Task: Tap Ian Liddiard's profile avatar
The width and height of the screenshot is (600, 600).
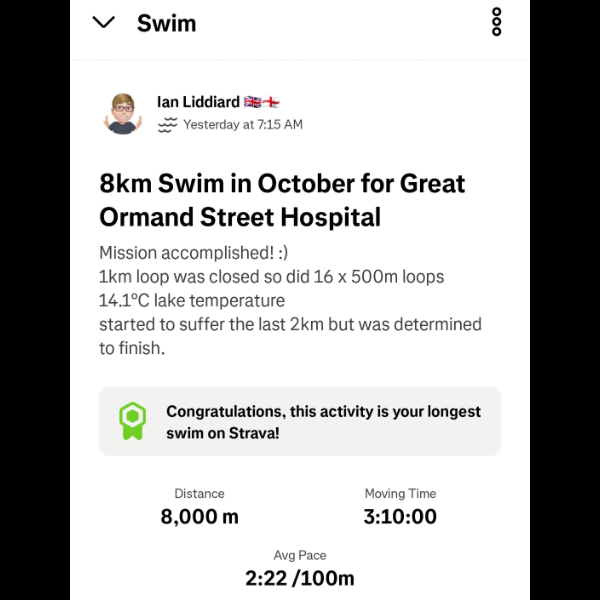Action: [124, 112]
